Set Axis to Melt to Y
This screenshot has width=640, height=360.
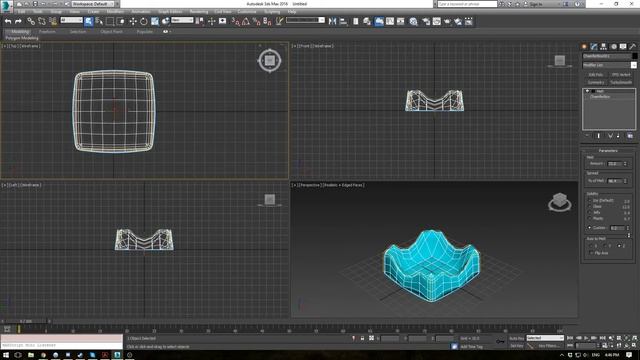(x=605, y=246)
